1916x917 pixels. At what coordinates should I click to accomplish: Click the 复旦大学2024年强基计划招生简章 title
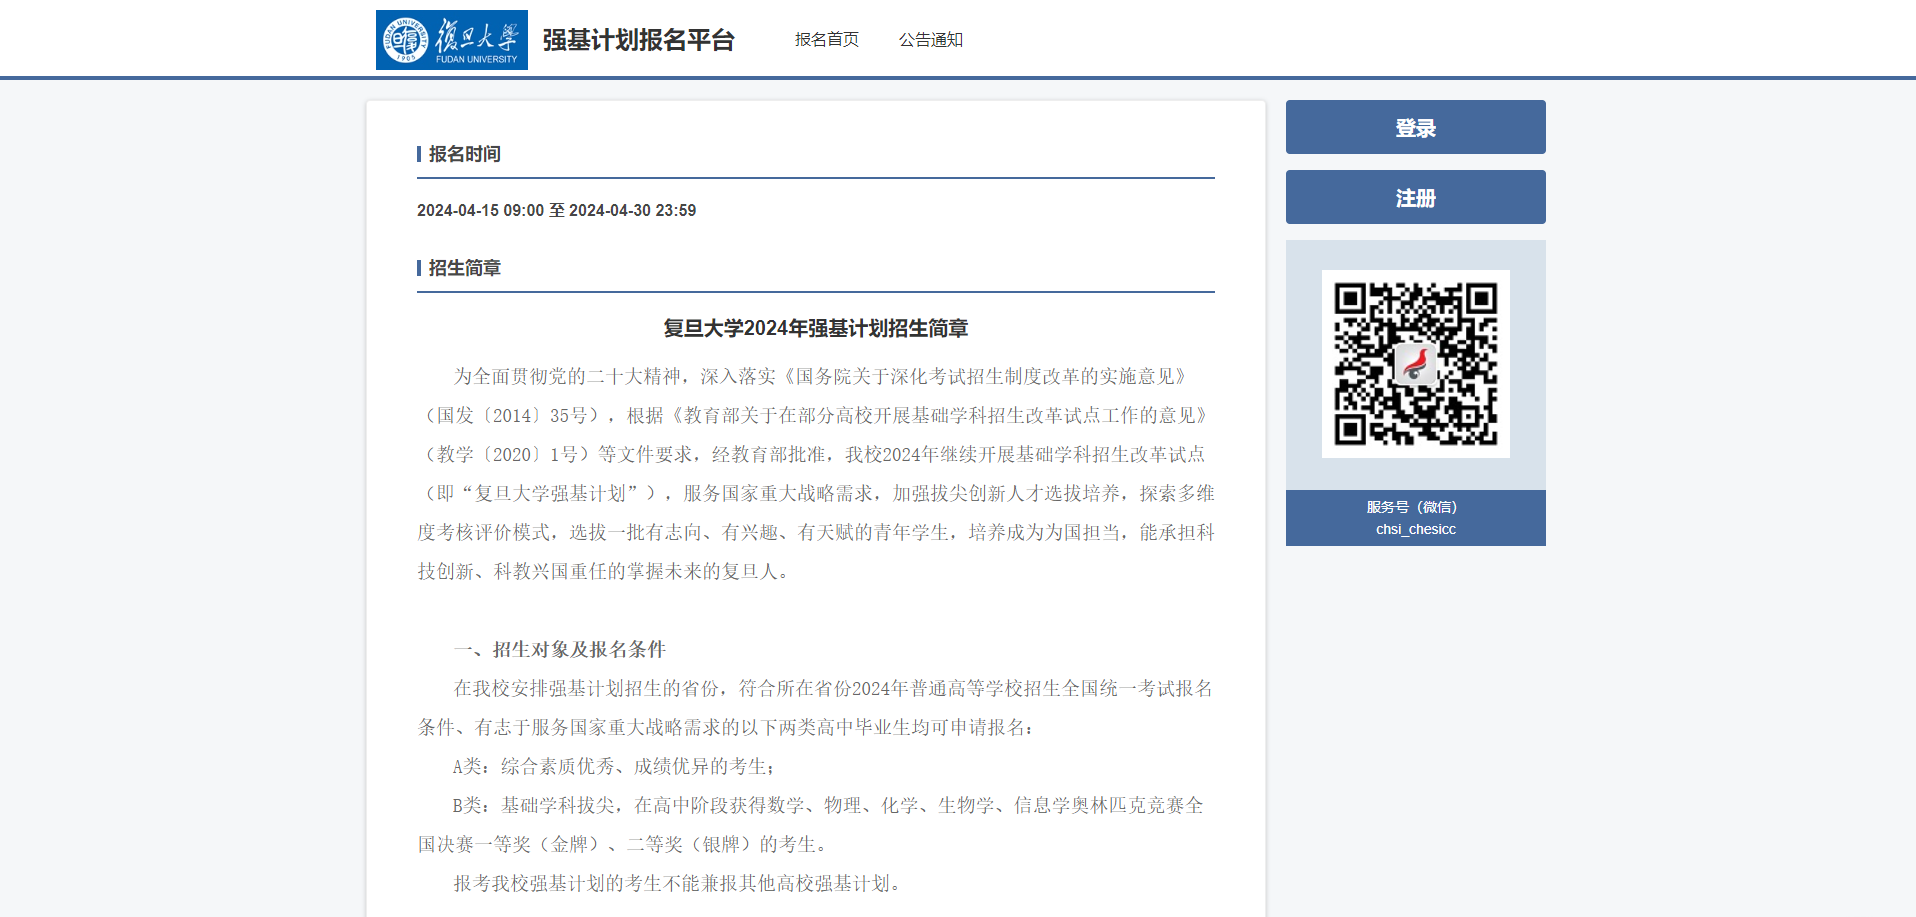(x=815, y=328)
